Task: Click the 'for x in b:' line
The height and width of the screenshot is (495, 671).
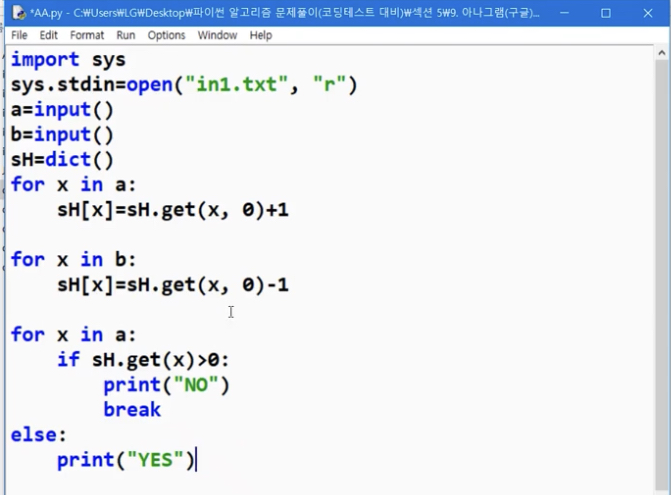Action: 73,260
